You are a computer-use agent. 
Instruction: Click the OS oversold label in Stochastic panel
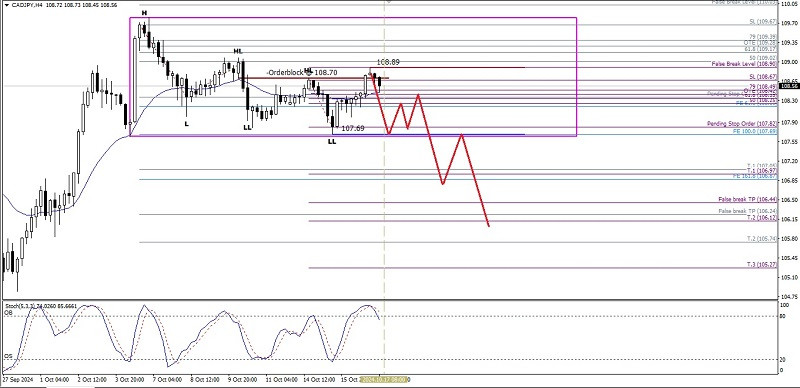coord(8,356)
